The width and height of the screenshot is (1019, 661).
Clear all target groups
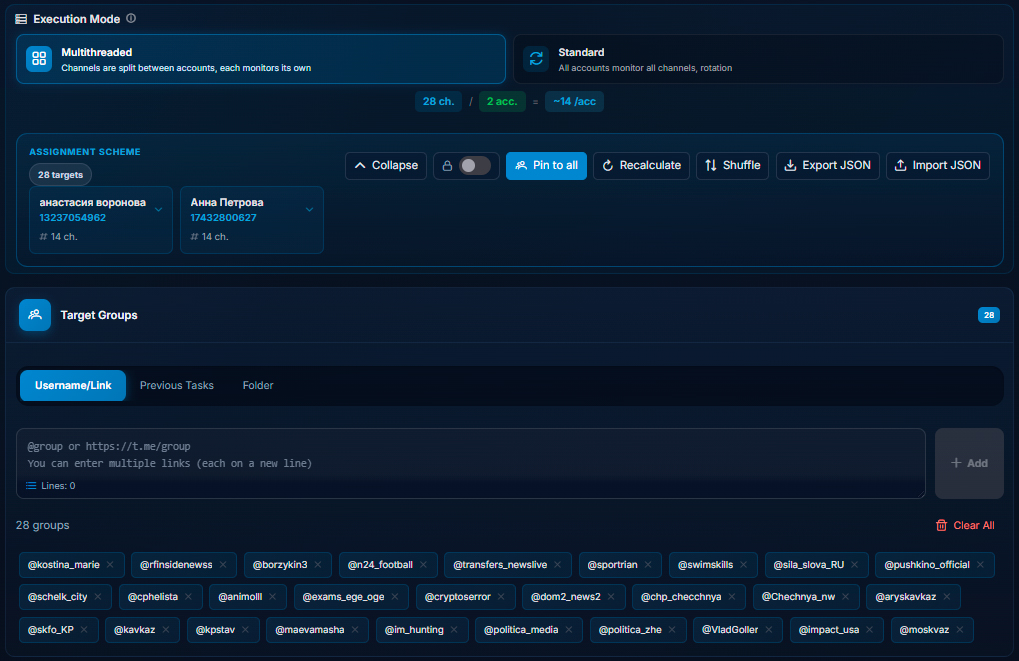(965, 525)
